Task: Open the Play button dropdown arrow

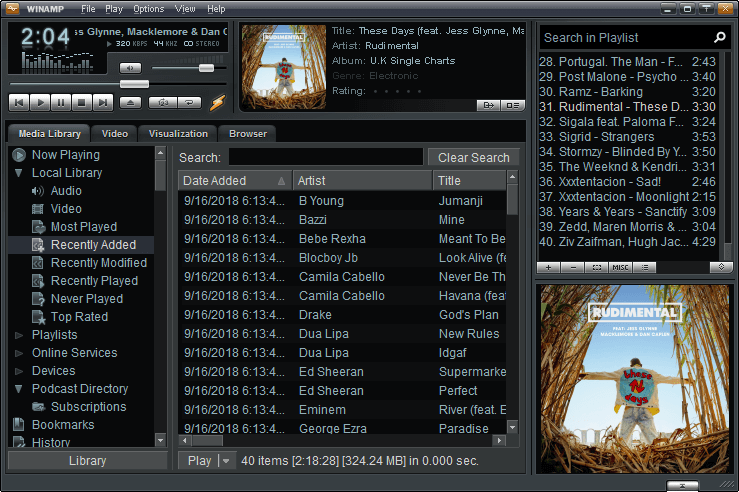Action: 225,461
